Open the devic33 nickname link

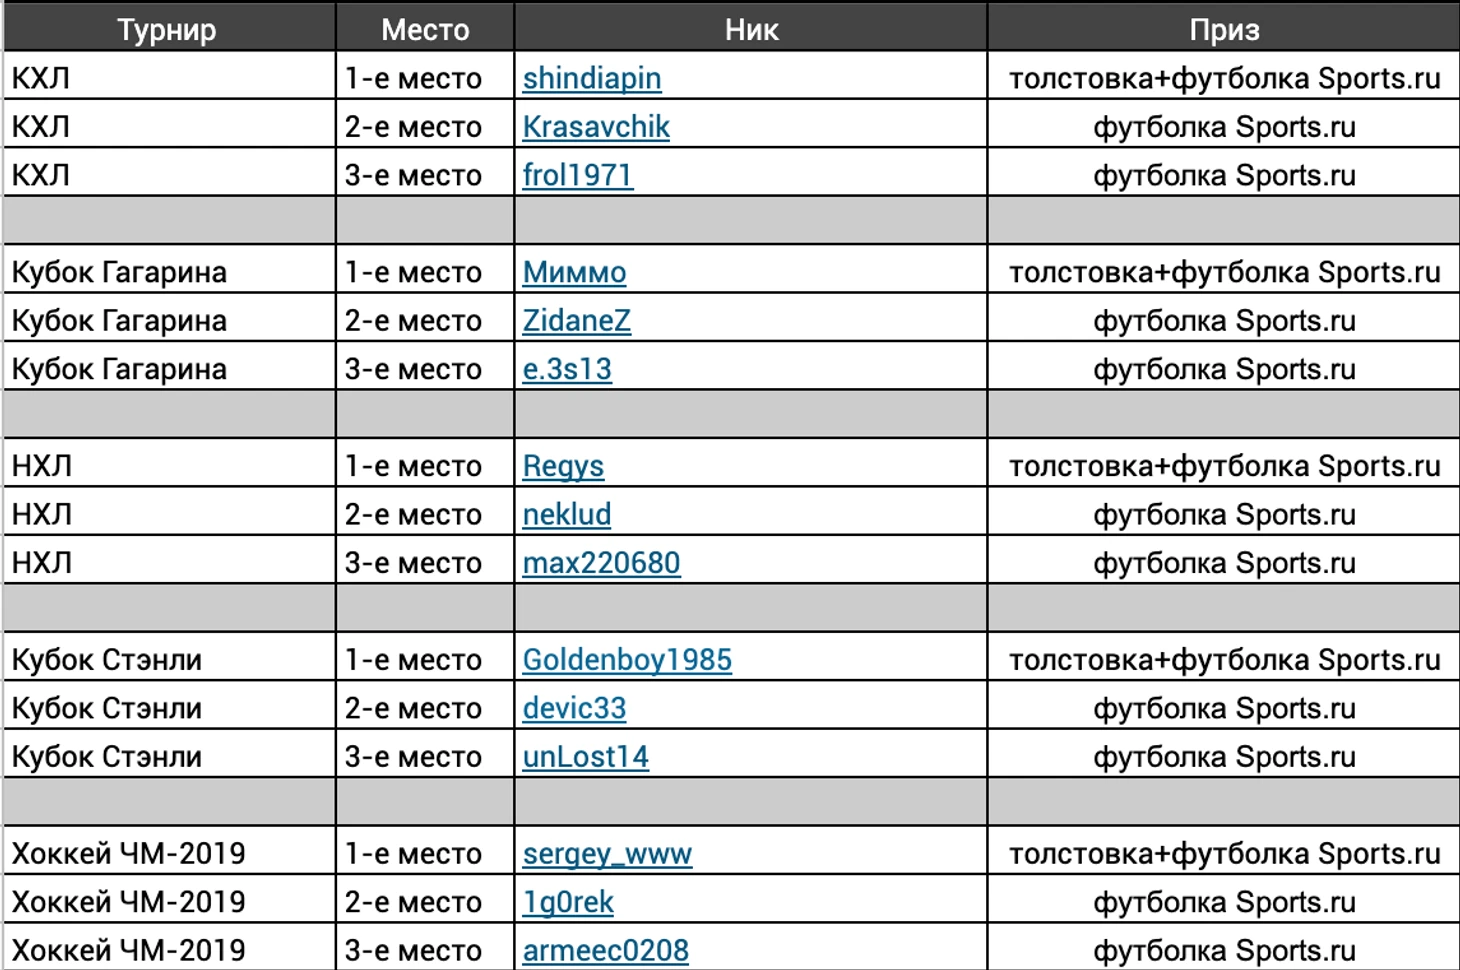coord(574,708)
